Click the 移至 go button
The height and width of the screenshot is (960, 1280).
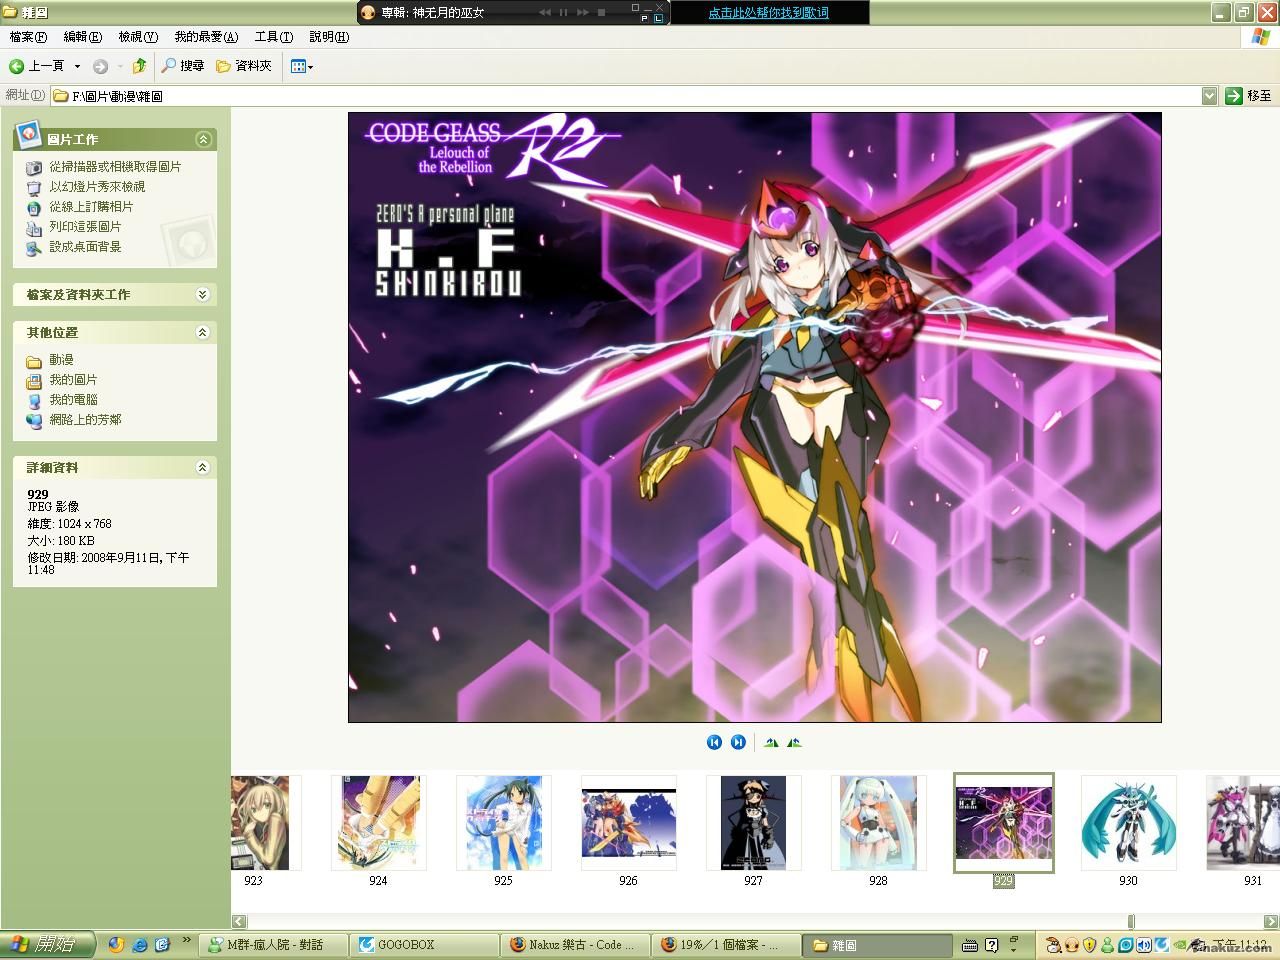click(1249, 96)
